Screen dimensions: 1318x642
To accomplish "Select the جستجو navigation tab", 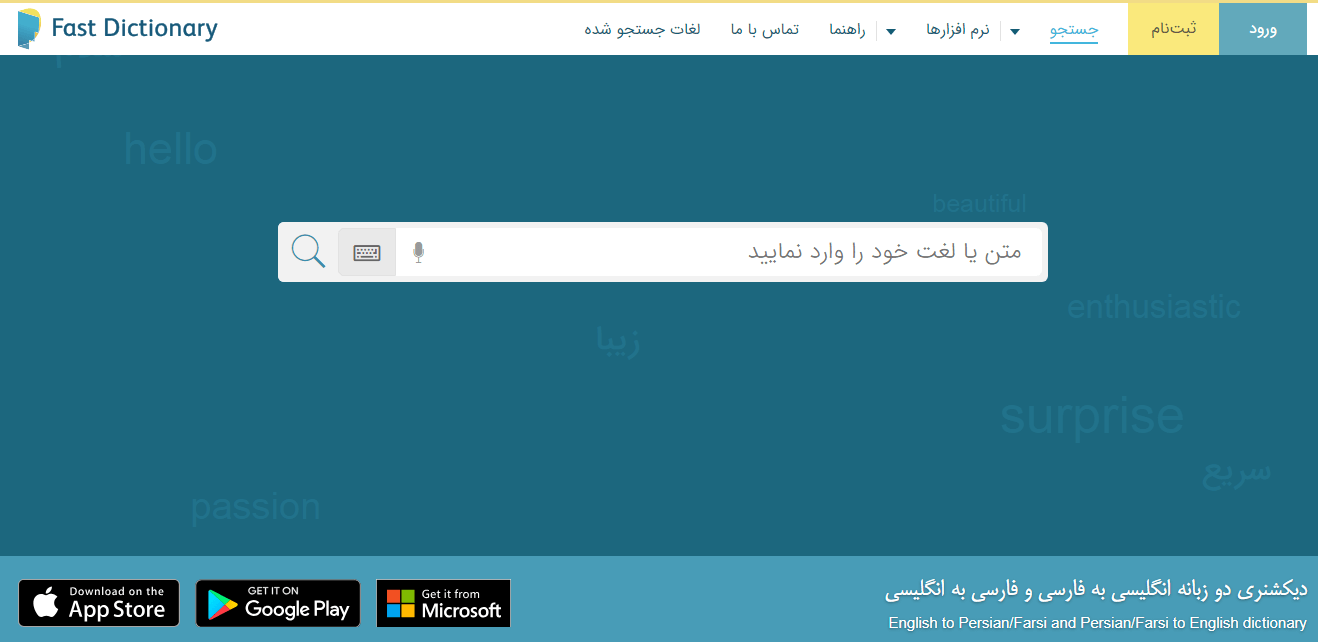I will [1074, 30].
